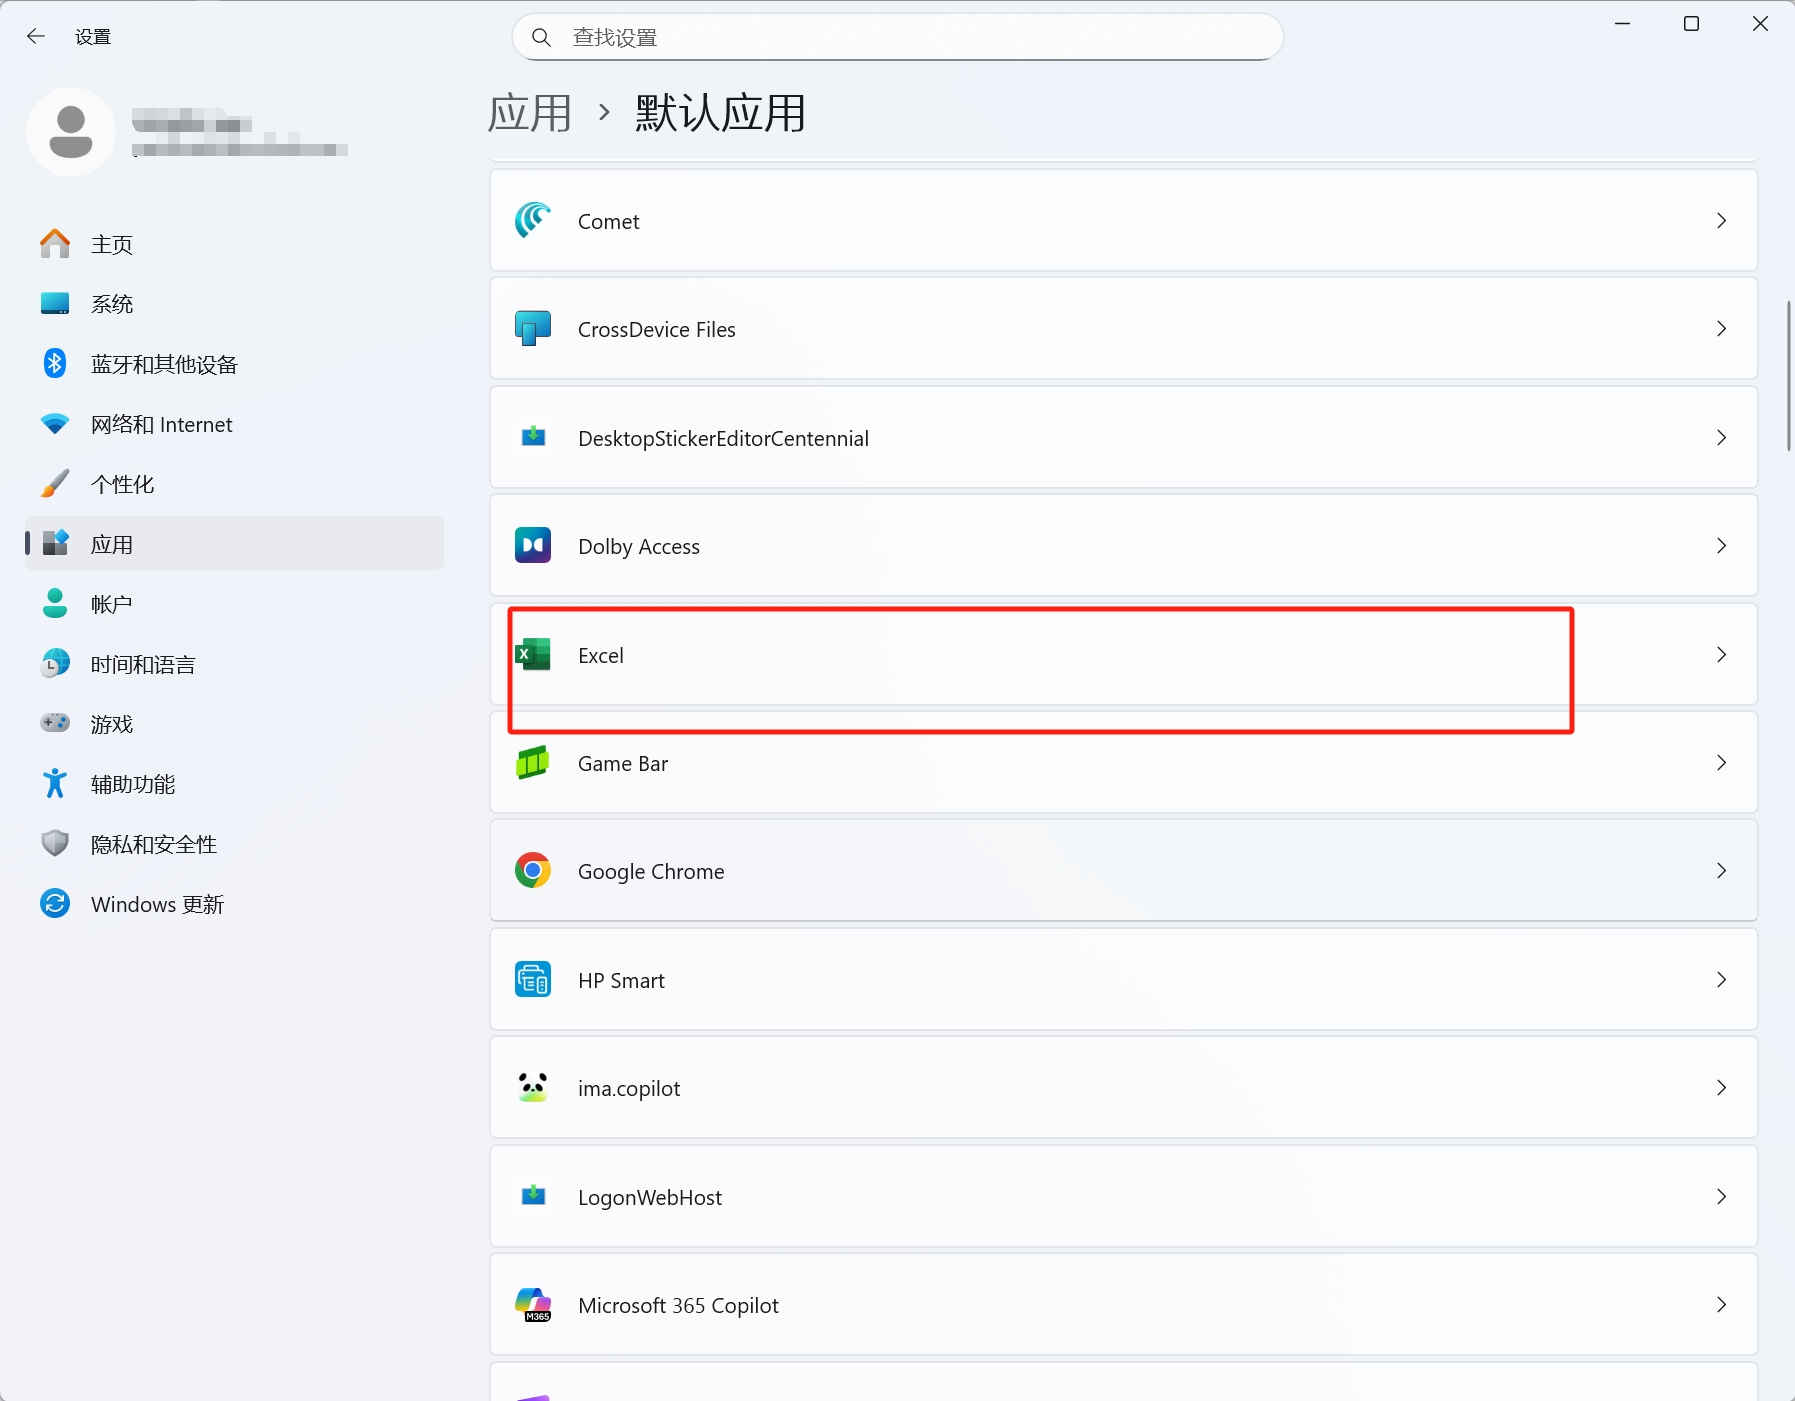Focus the 查找设置 search field
1795x1401 pixels.
pos(897,37)
